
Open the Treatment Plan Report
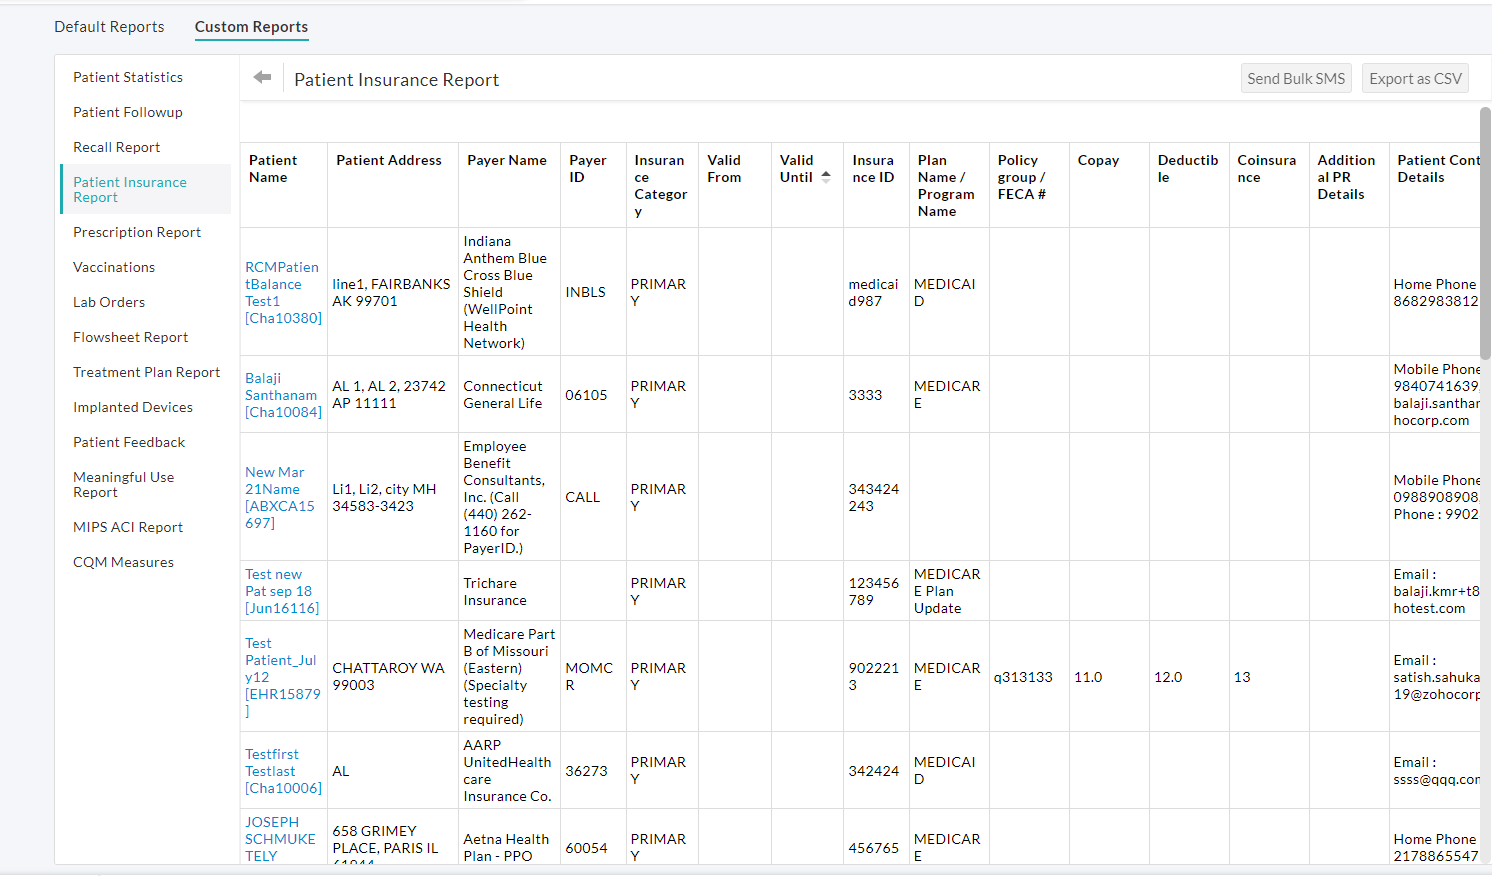pos(146,372)
